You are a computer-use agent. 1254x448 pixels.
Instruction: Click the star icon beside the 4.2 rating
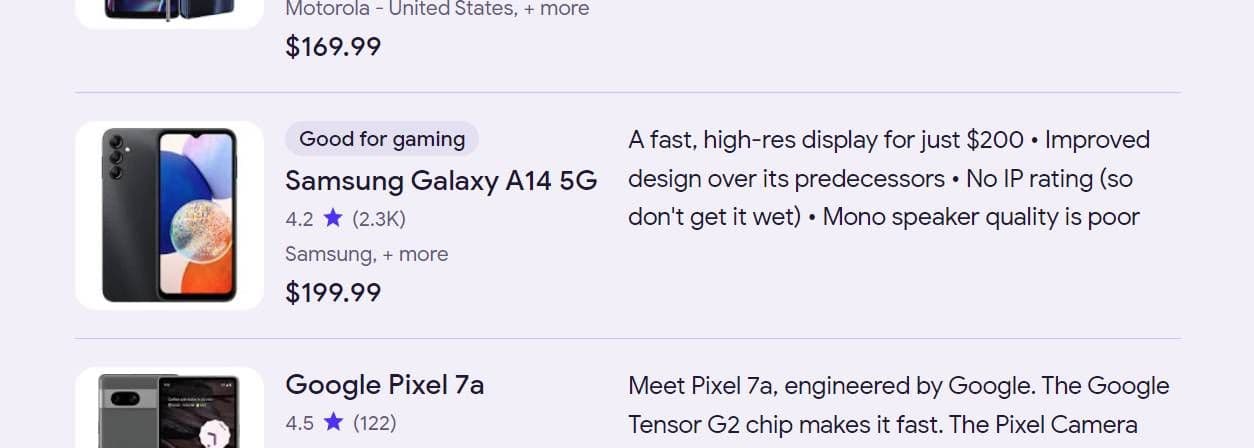point(333,218)
